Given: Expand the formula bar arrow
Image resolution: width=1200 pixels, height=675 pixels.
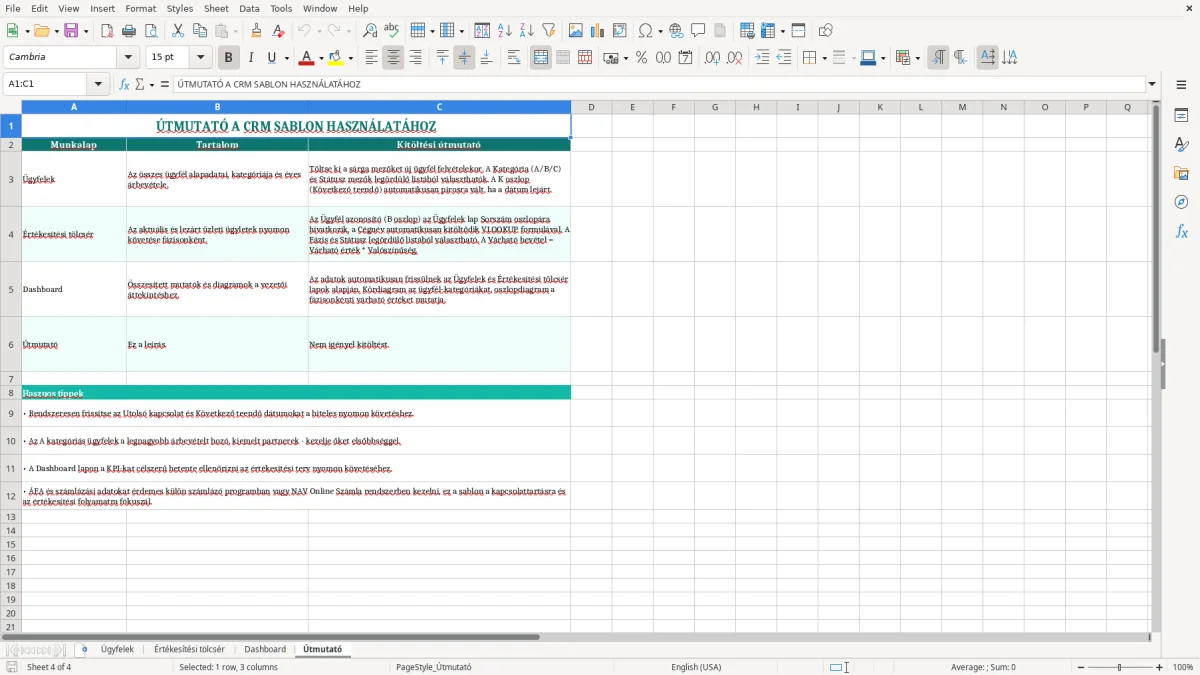Looking at the screenshot, I should coord(1152,85).
